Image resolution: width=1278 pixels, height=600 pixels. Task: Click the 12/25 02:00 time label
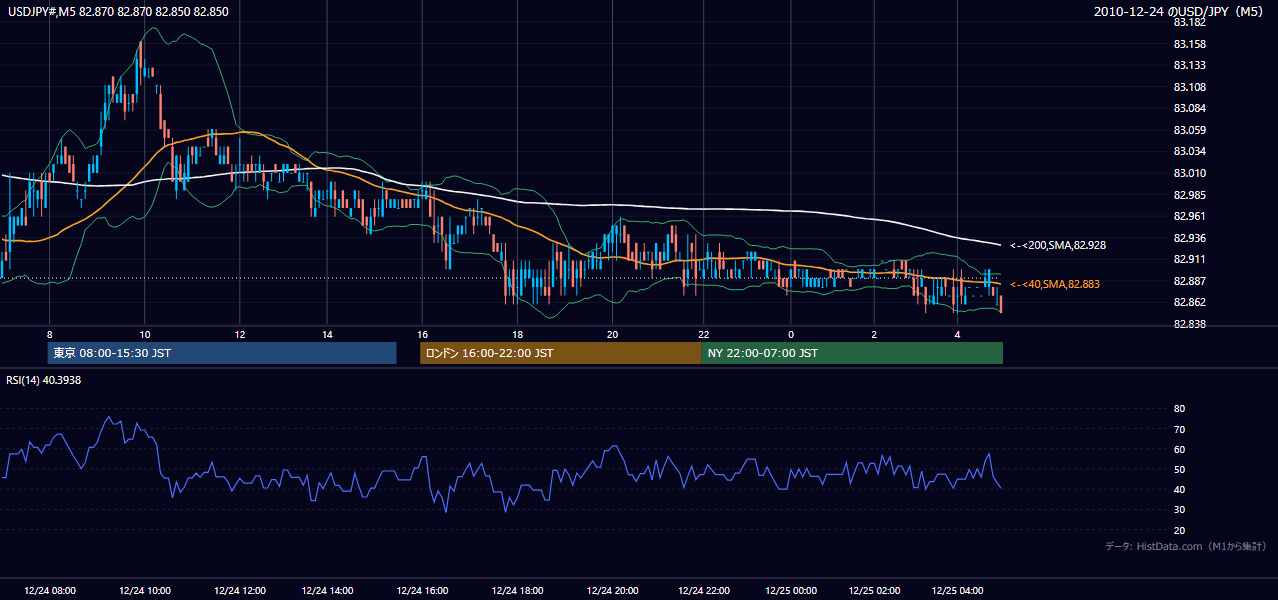(x=875, y=590)
